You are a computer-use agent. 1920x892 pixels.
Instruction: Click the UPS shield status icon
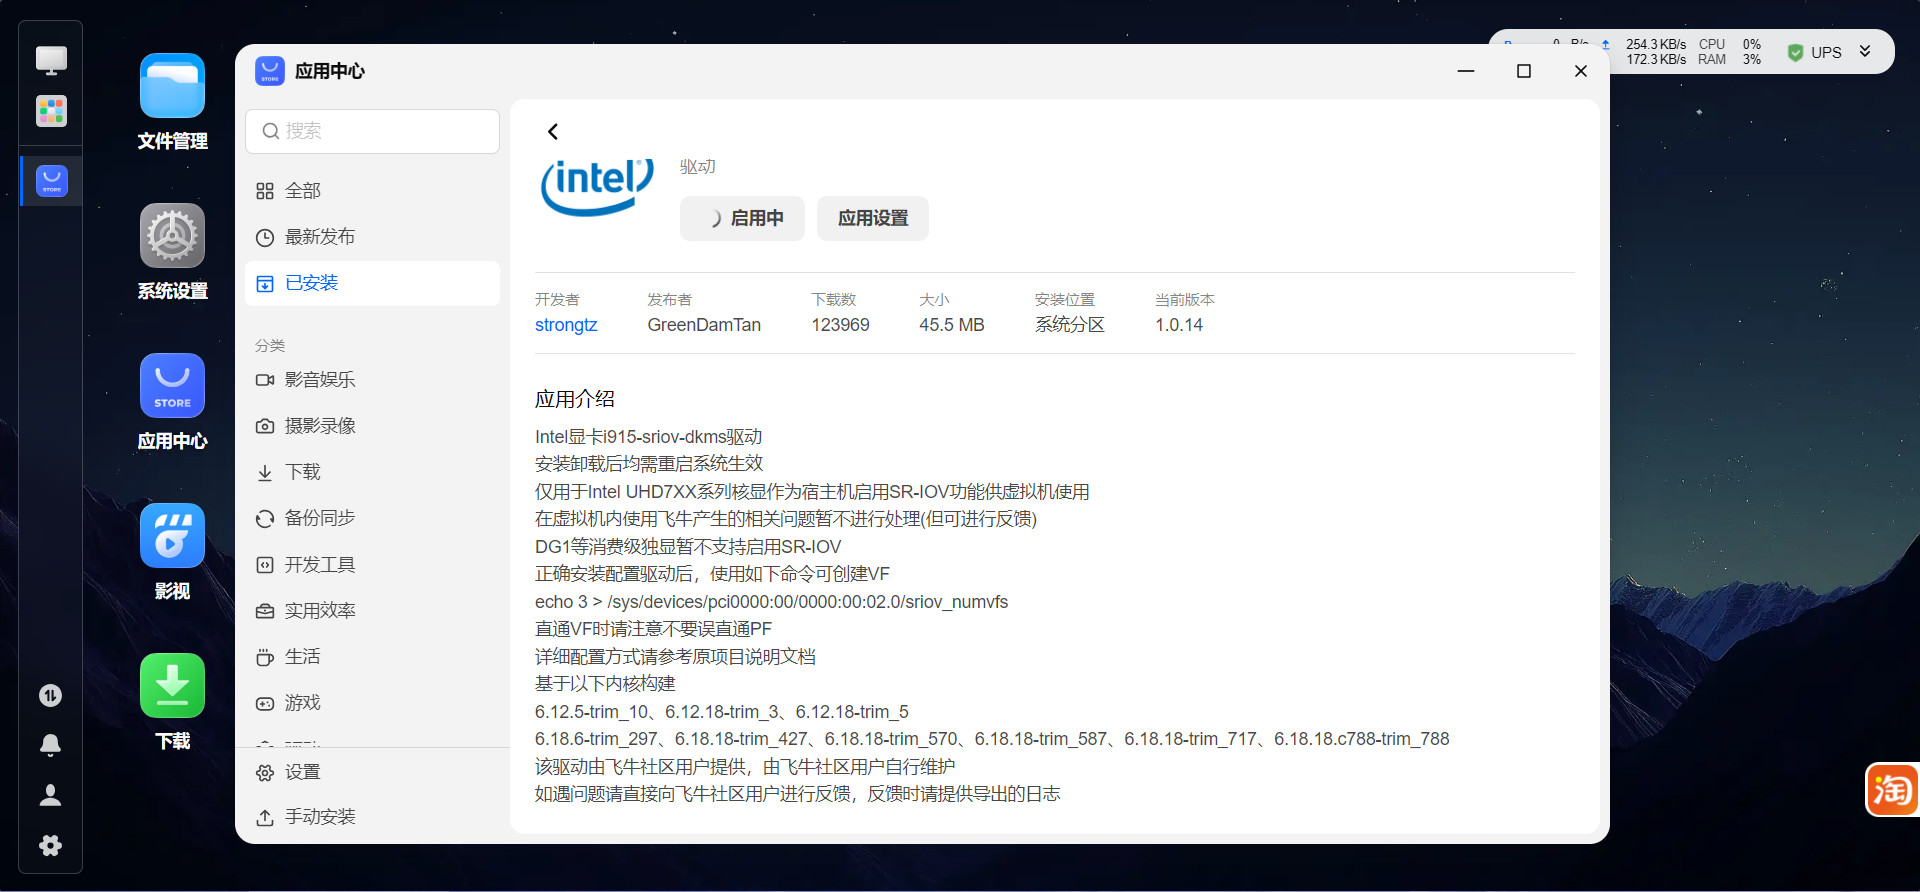coord(1795,52)
